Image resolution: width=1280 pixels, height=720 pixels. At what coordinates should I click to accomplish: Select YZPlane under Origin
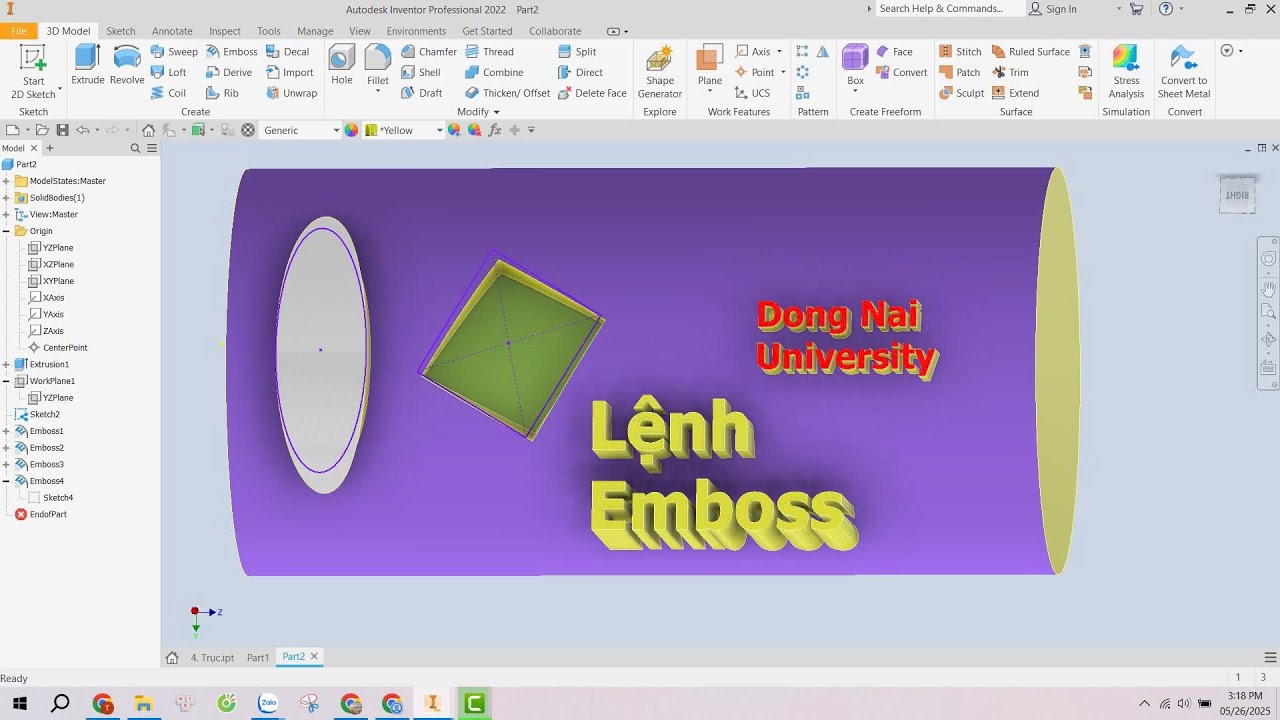51,248
